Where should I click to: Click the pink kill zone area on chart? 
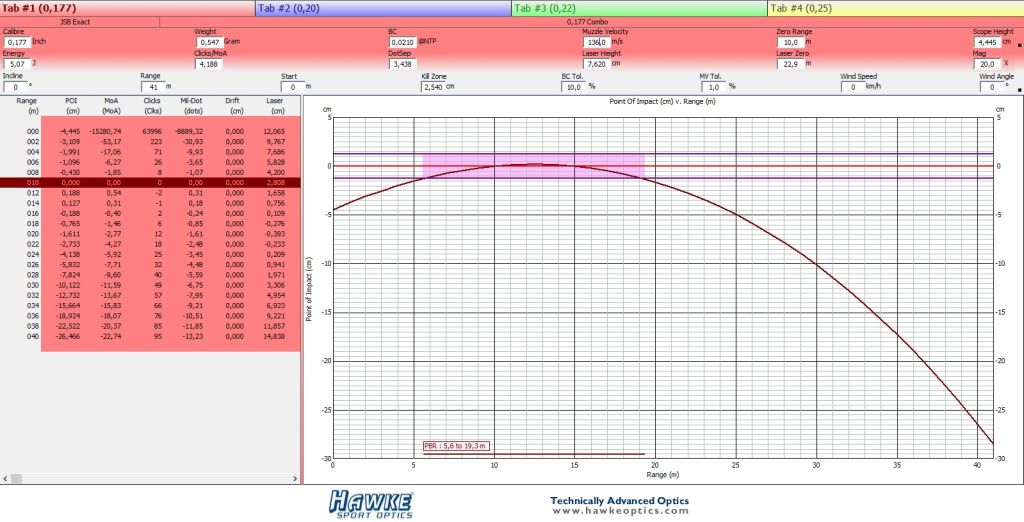tap(534, 165)
